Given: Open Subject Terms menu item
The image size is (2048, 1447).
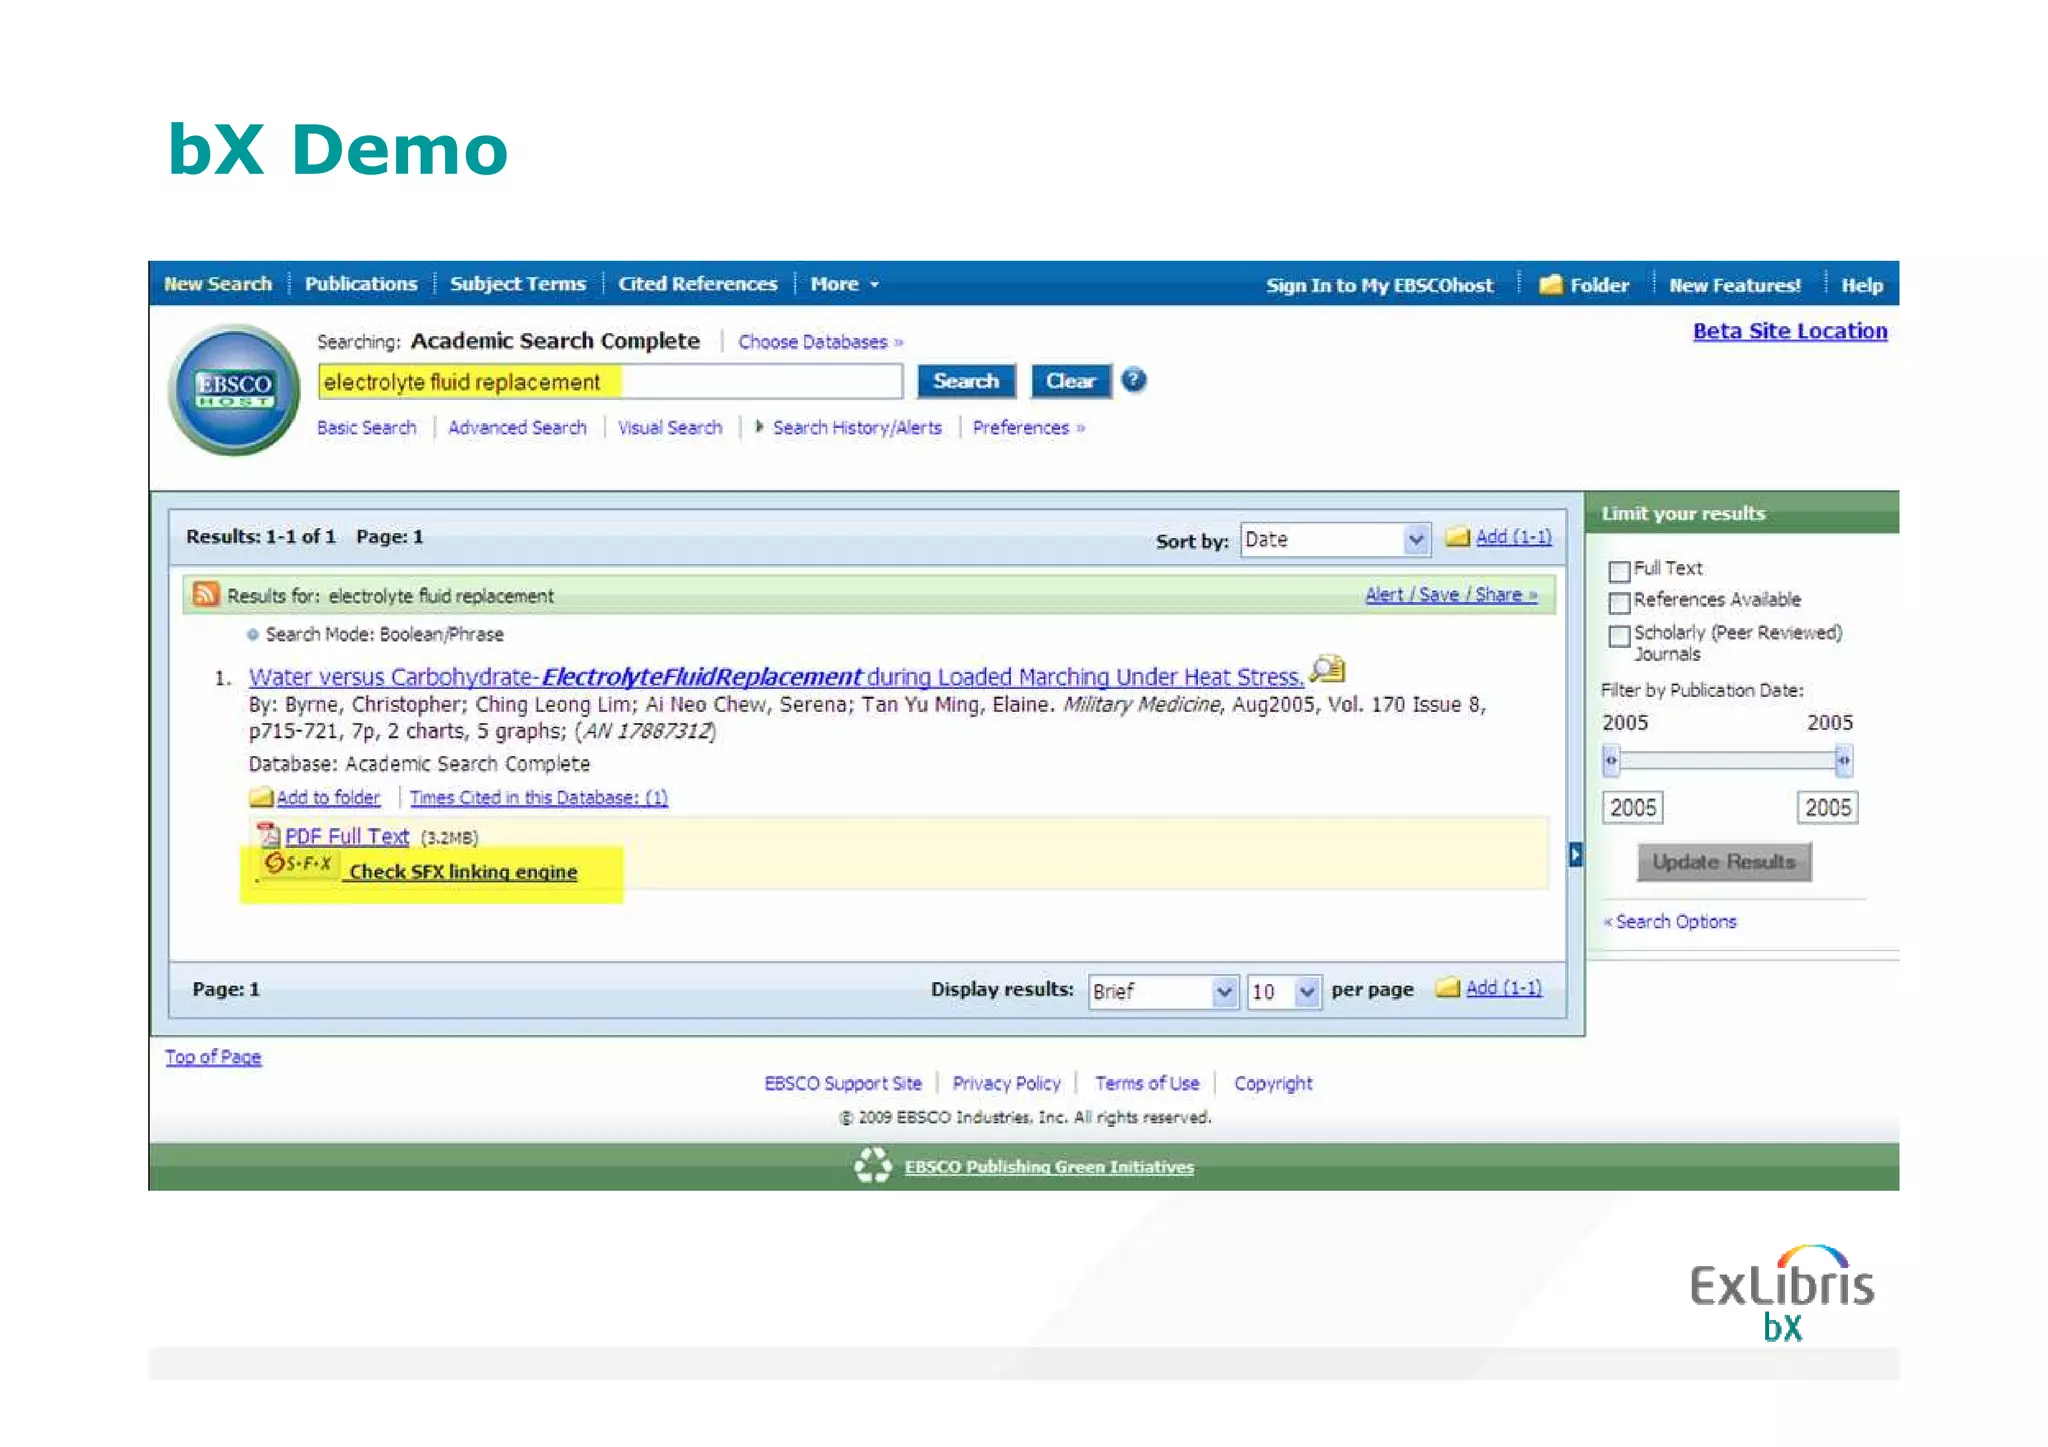Looking at the screenshot, I should (518, 284).
